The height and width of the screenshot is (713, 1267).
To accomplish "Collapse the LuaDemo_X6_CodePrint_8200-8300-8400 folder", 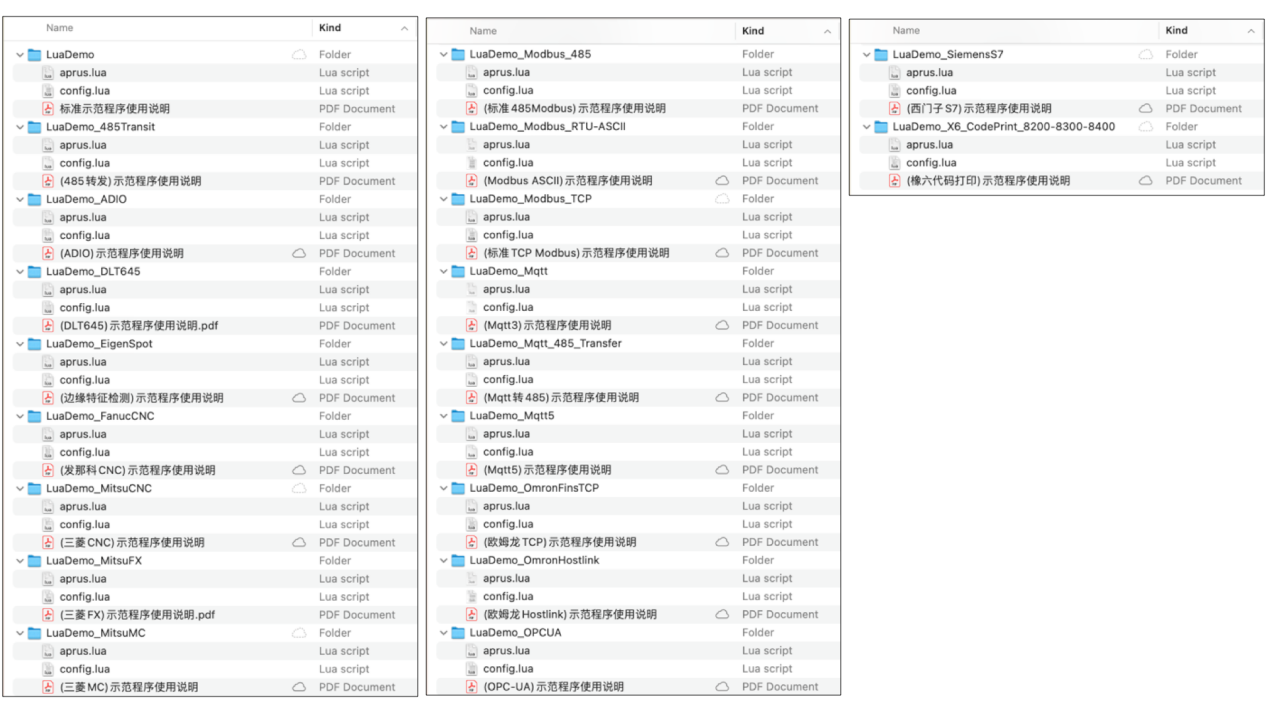I will tap(867, 127).
